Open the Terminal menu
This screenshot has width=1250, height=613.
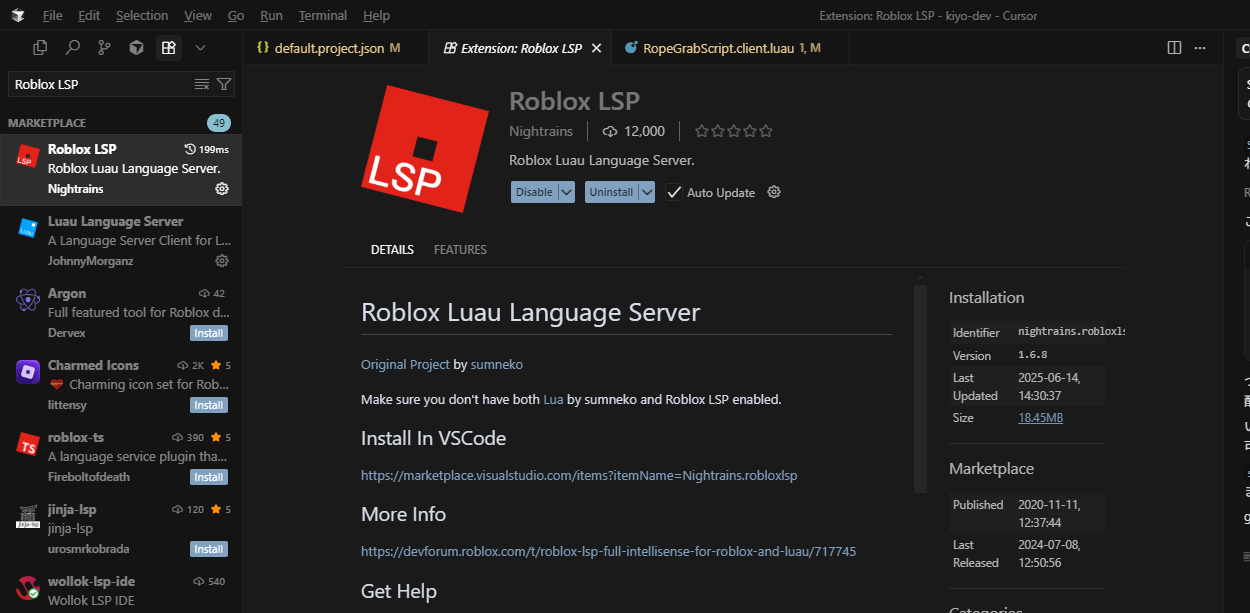[322, 15]
